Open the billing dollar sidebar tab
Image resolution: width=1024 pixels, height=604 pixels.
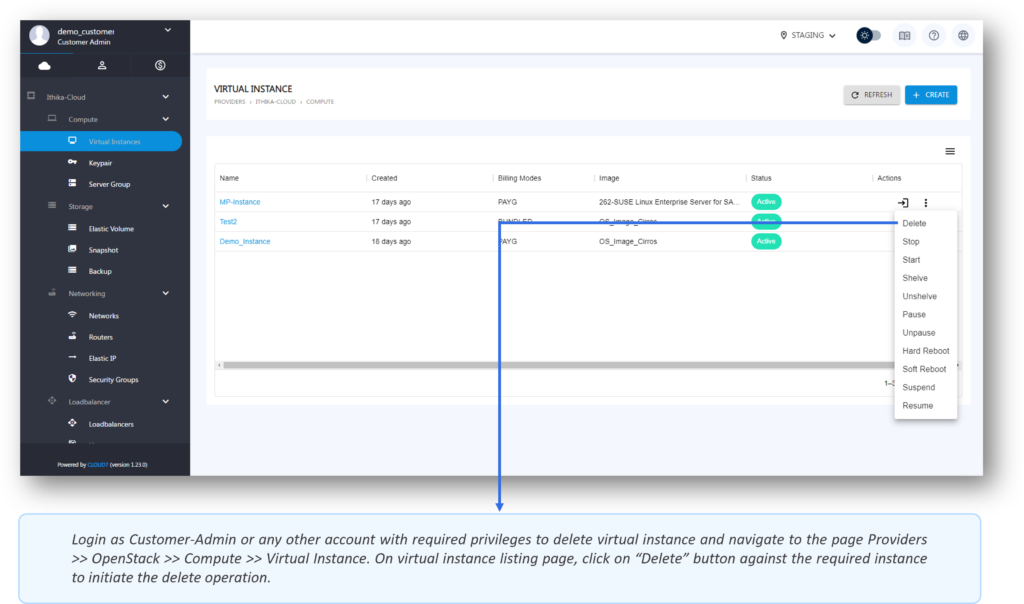[160, 65]
